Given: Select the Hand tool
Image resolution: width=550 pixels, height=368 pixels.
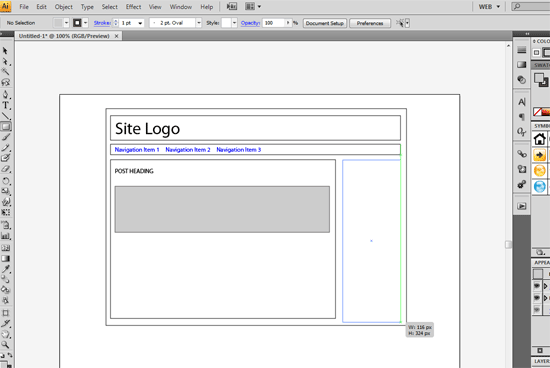Looking at the screenshot, I should 5,334.
